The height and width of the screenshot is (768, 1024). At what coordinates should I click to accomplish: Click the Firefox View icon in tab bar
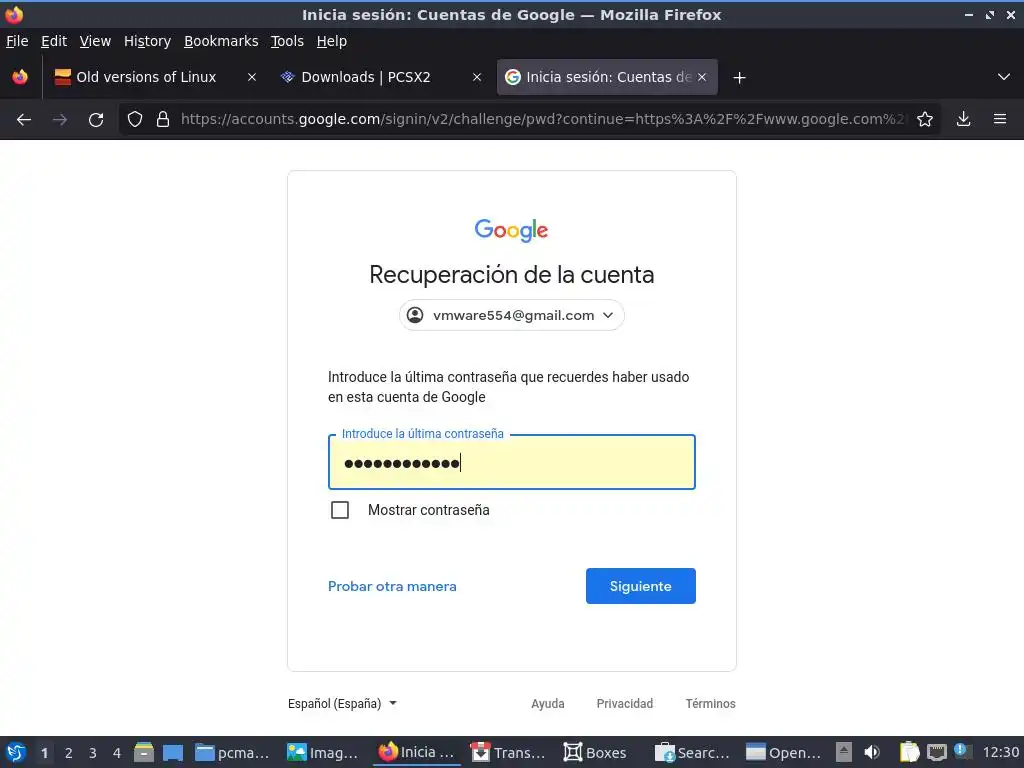tap(20, 77)
